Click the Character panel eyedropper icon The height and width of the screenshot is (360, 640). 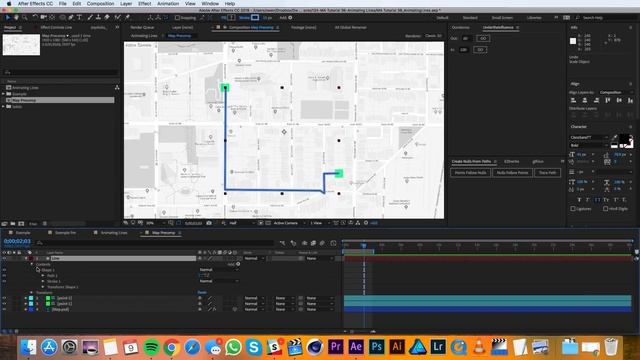(615, 138)
